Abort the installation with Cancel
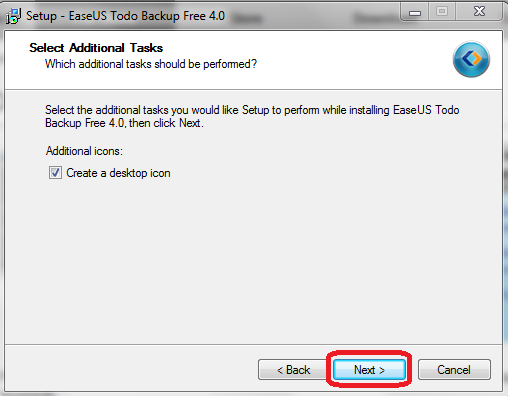The width and height of the screenshot is (508, 396). click(x=454, y=369)
